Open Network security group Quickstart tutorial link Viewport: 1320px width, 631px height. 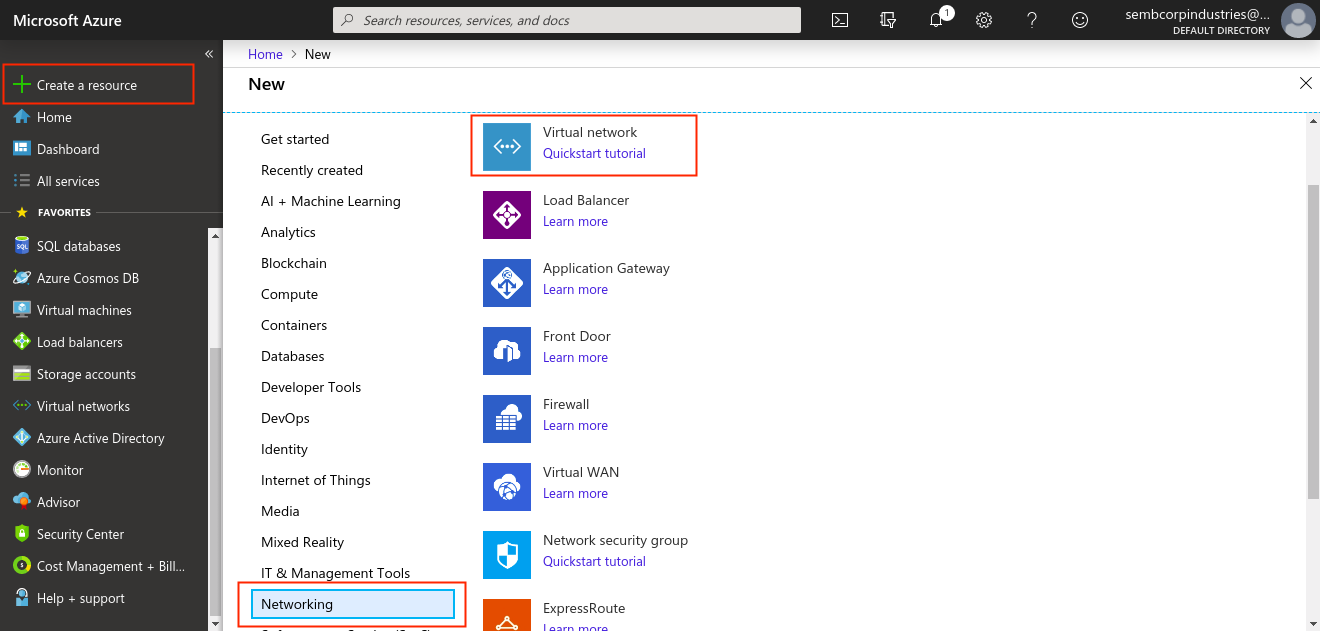coord(594,561)
